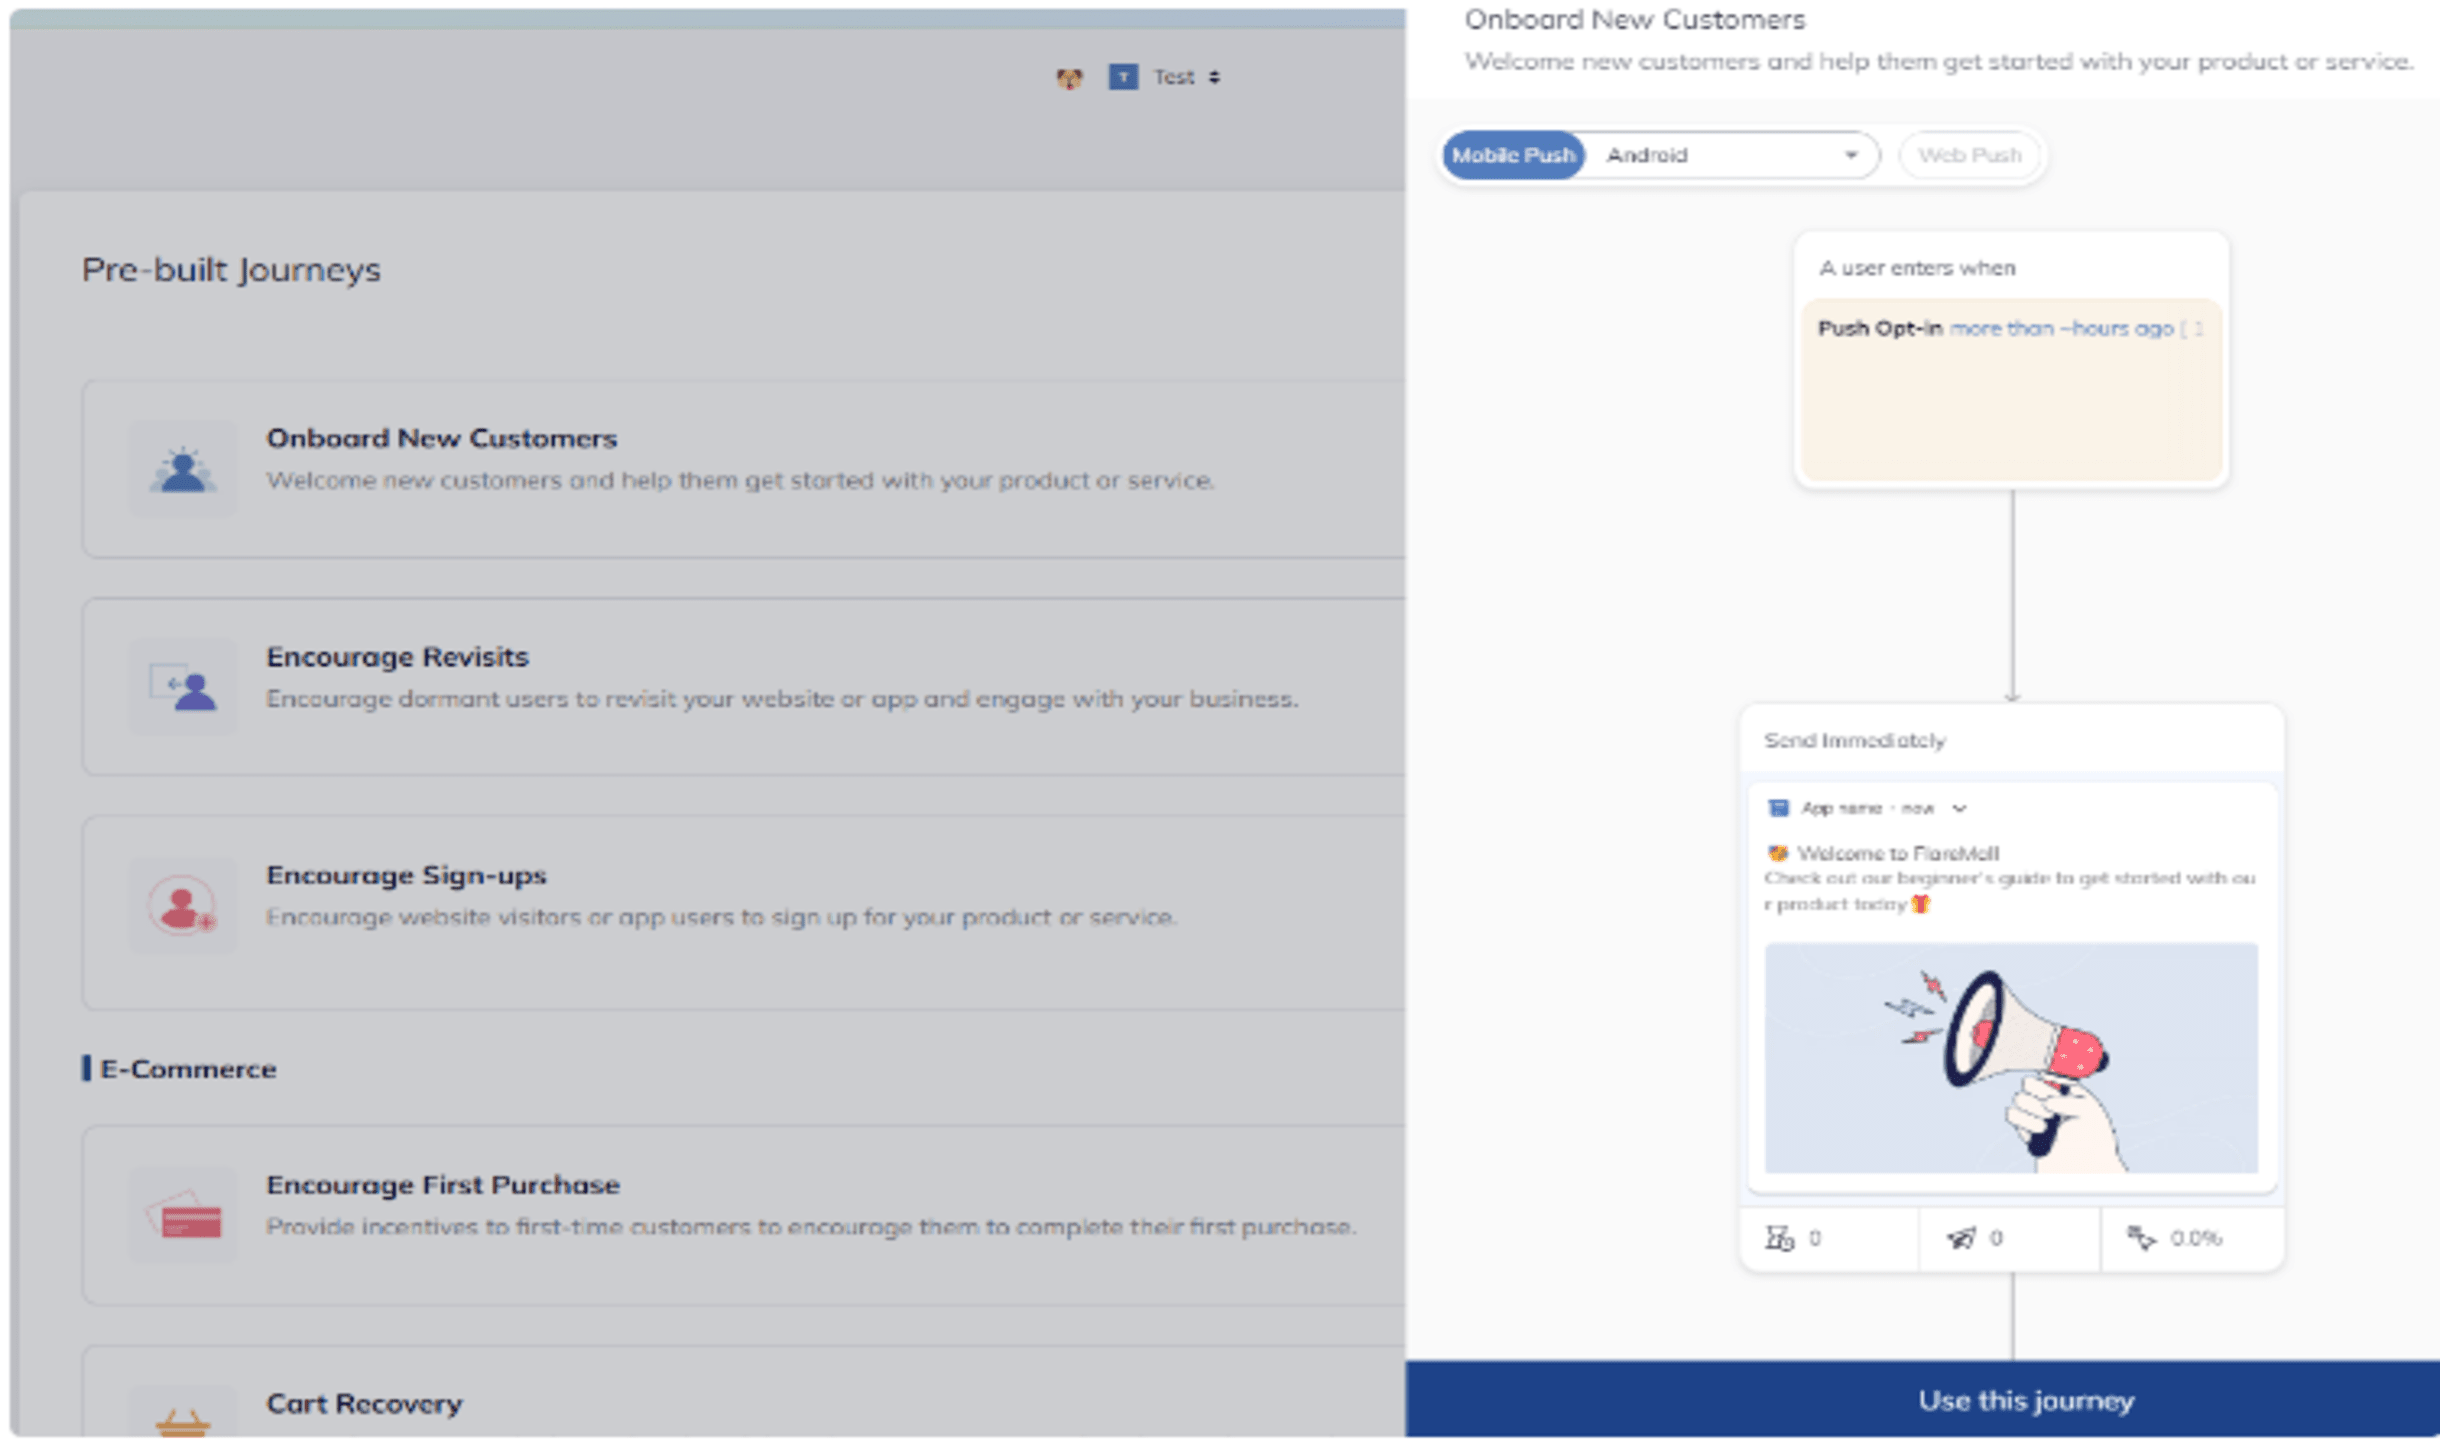
Task: Select the Encourage Sign-ups person icon
Action: coord(180,903)
